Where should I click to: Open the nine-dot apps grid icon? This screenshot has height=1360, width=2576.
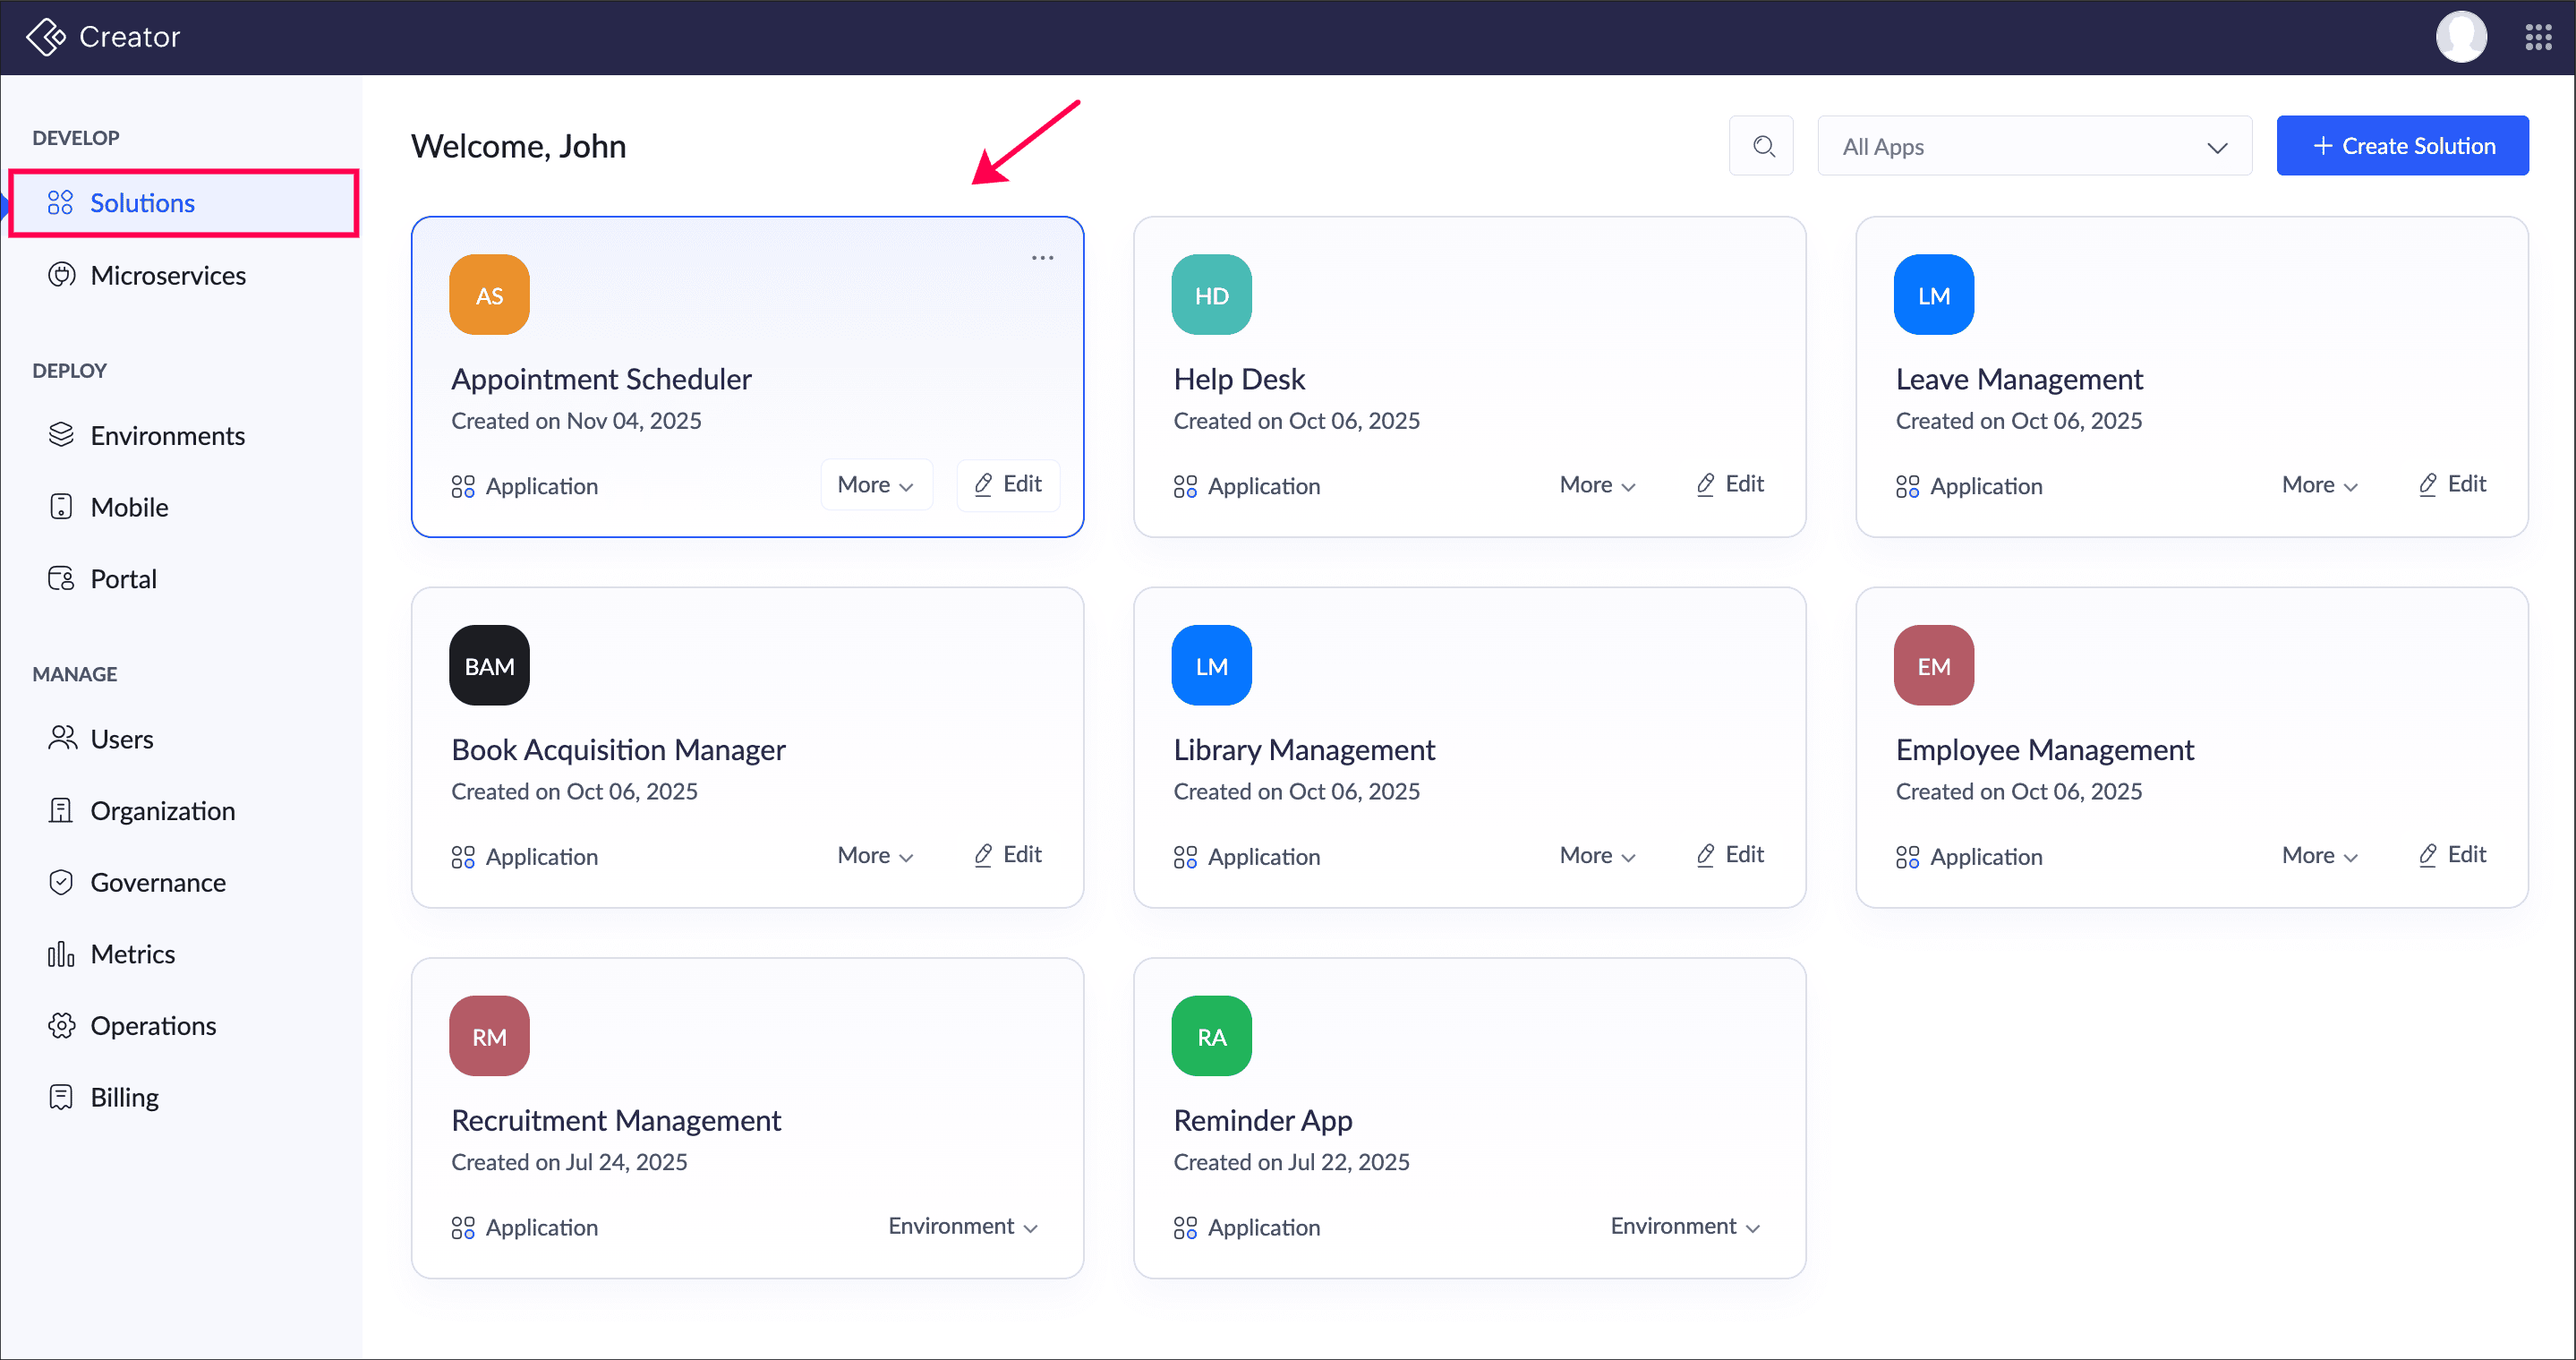(x=2537, y=37)
